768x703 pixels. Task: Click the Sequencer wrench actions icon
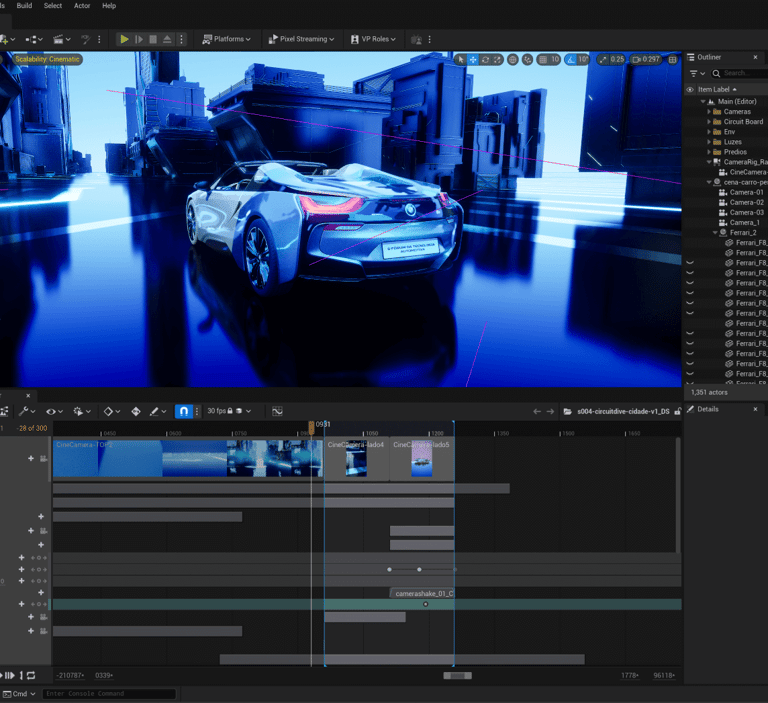pos(24,411)
